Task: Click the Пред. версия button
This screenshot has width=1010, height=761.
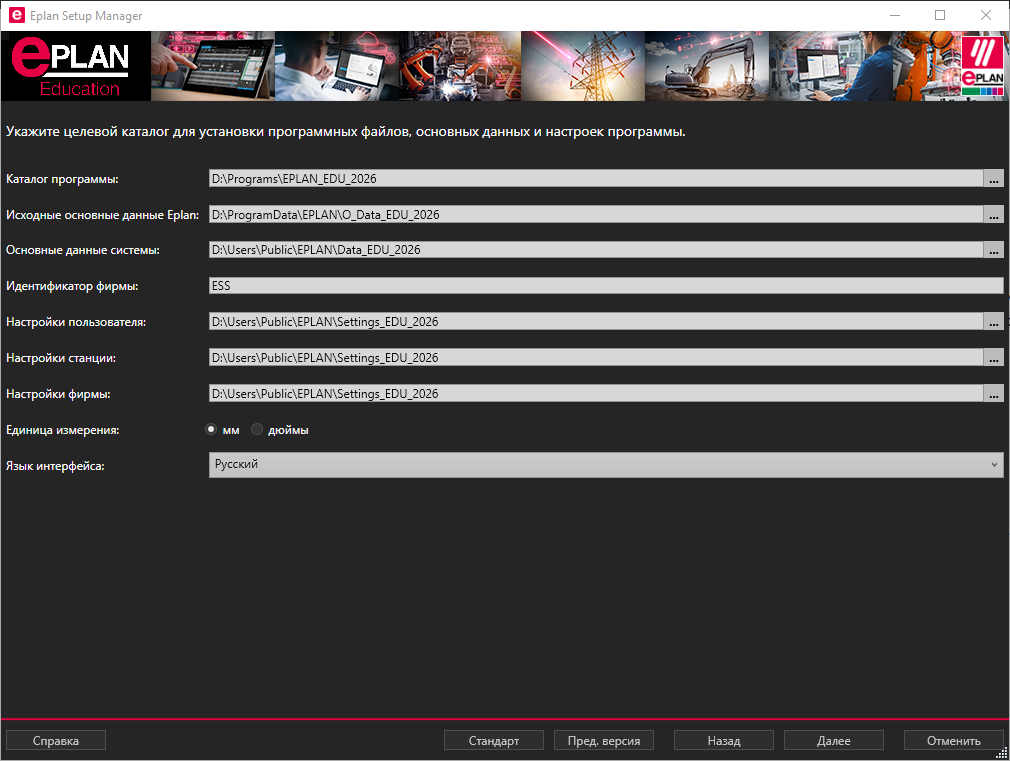Action: pyautogui.click(x=604, y=740)
